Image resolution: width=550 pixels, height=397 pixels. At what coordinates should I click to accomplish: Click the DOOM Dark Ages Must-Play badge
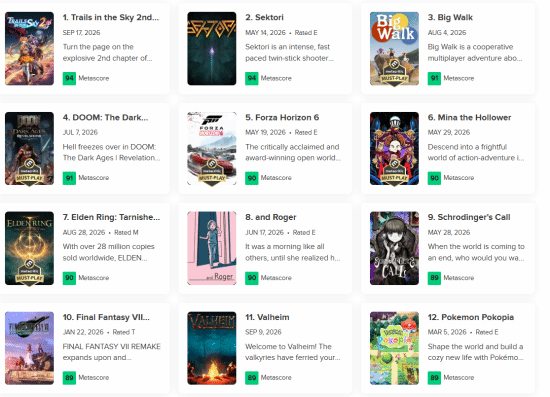29,172
